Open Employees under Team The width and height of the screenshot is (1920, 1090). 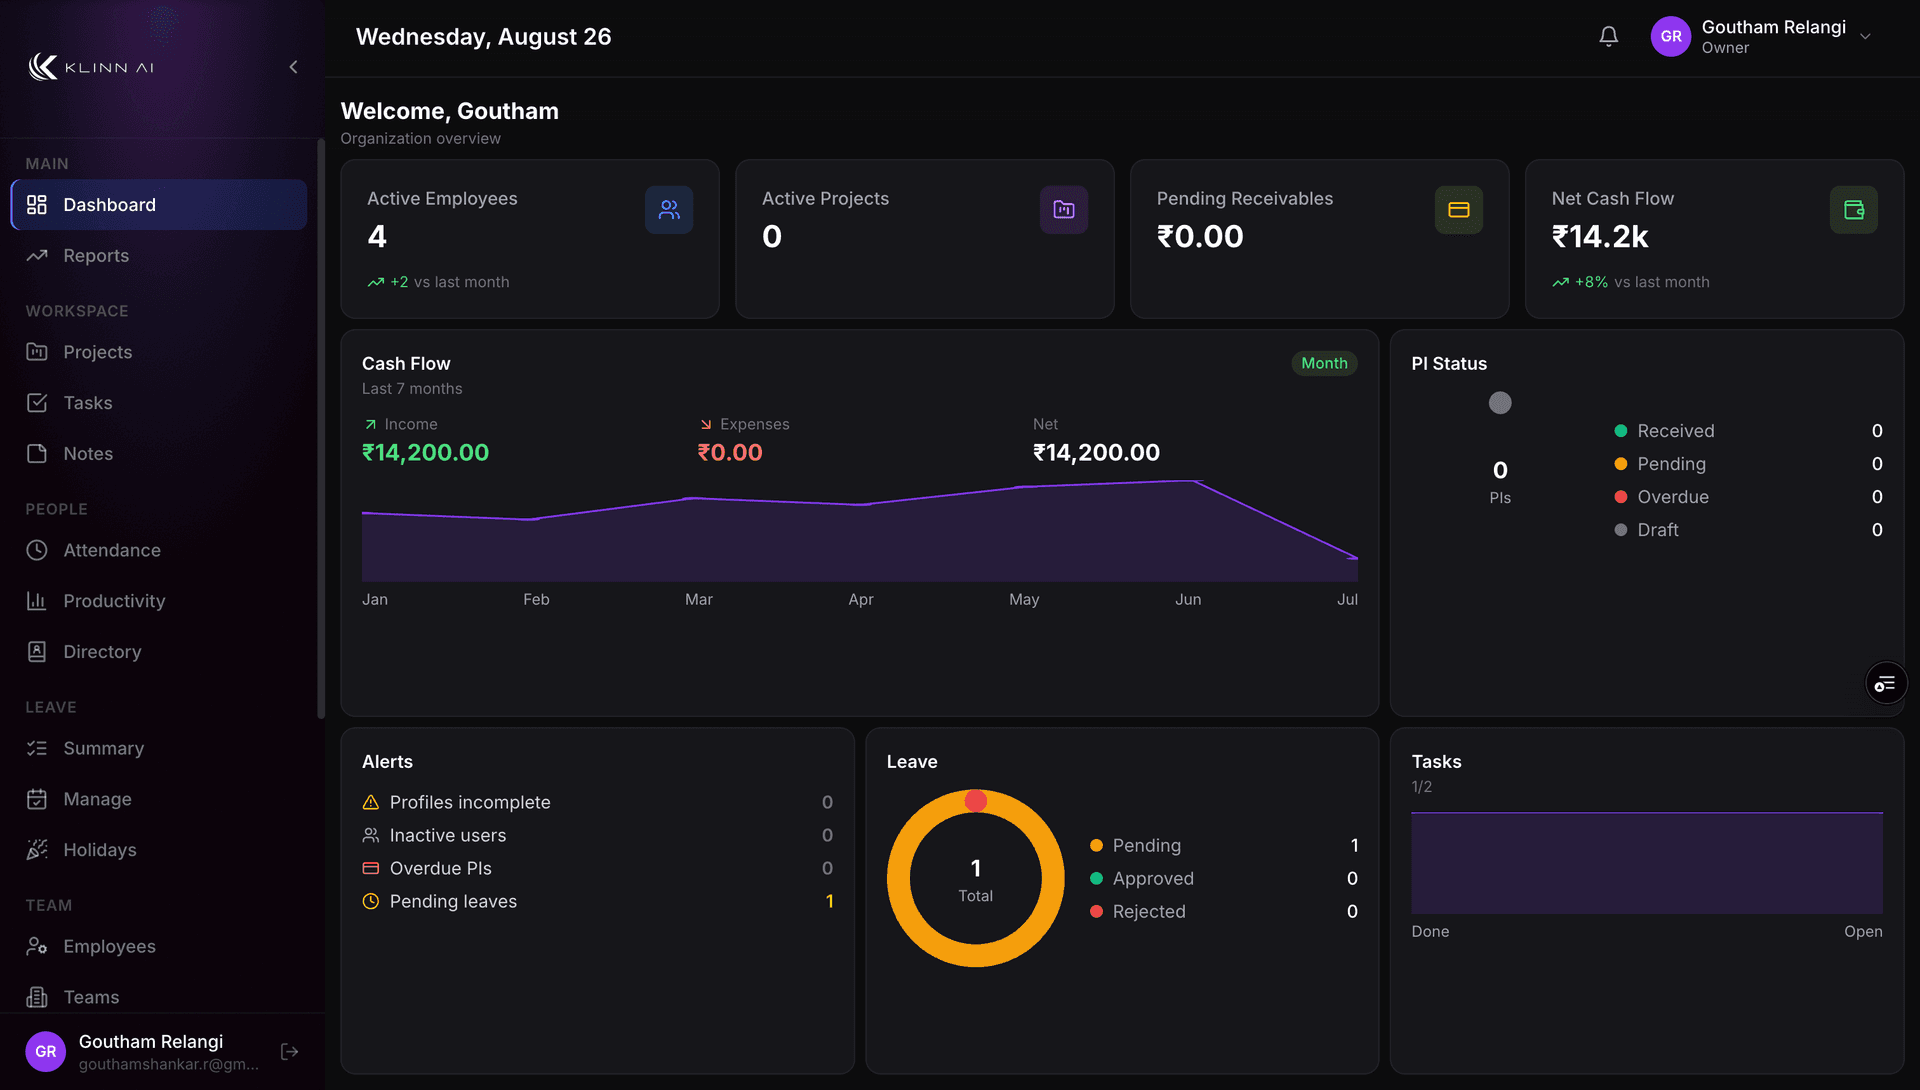coord(159,946)
